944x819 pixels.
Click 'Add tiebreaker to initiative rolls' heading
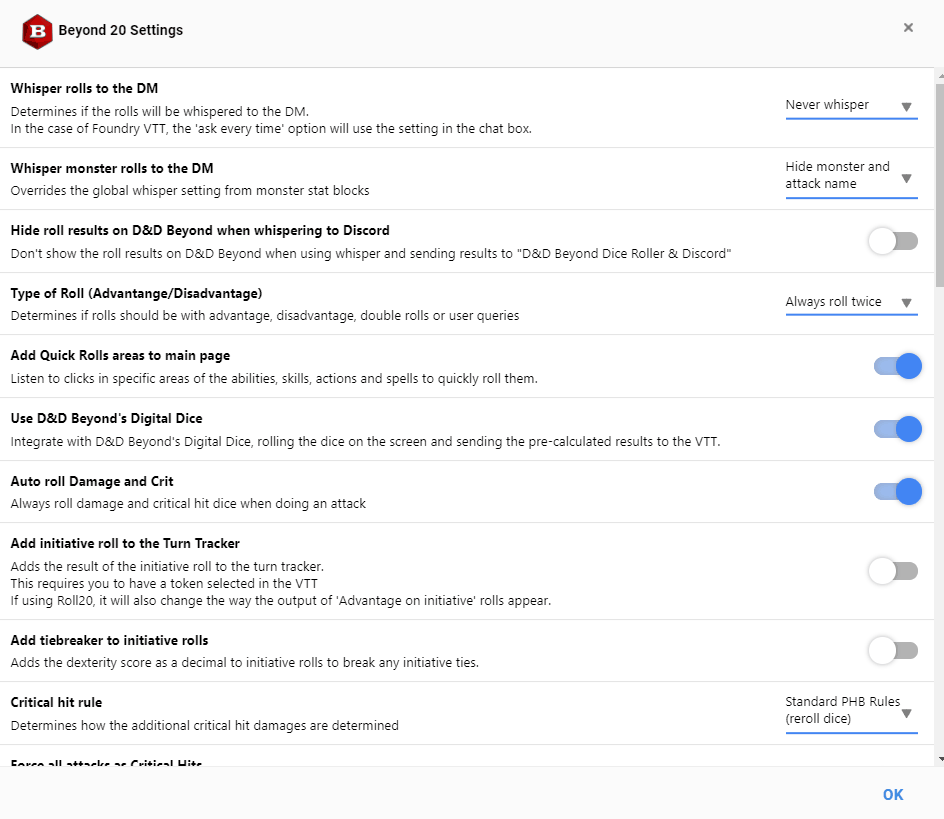click(110, 640)
